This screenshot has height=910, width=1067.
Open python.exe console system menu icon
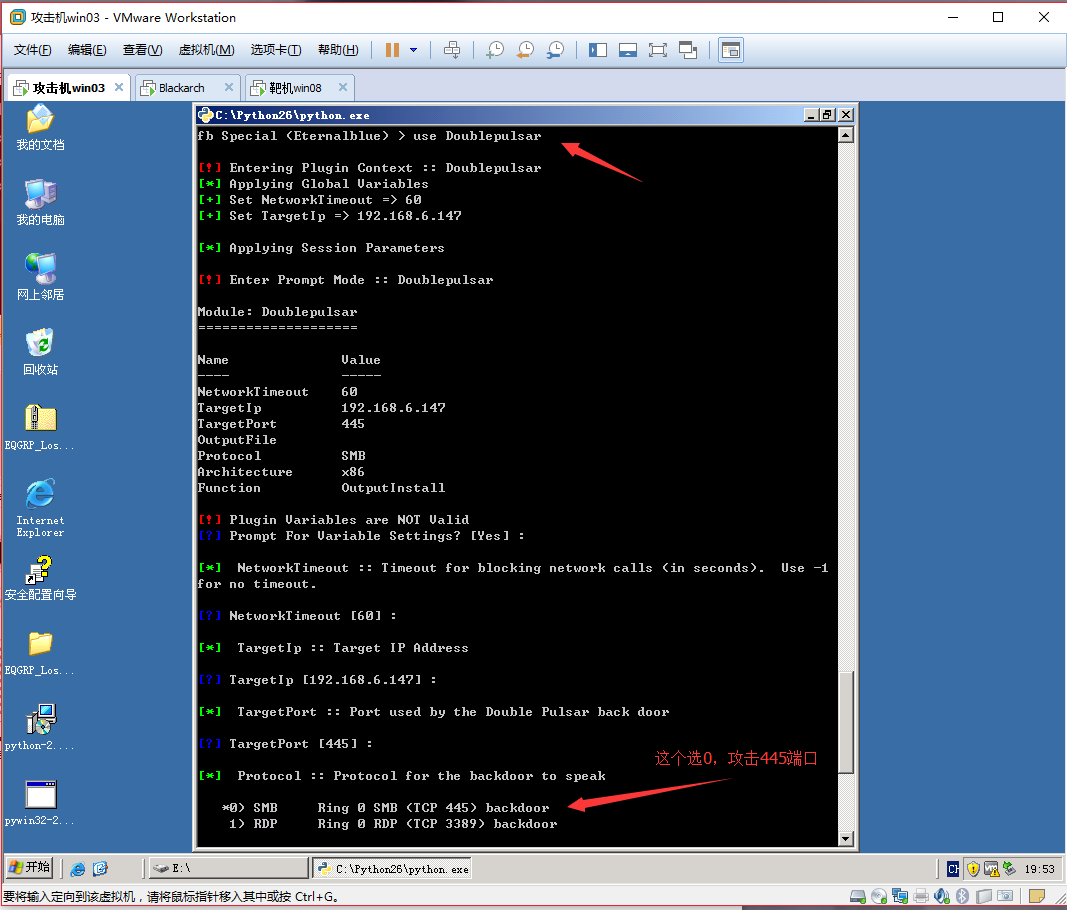[x=206, y=115]
